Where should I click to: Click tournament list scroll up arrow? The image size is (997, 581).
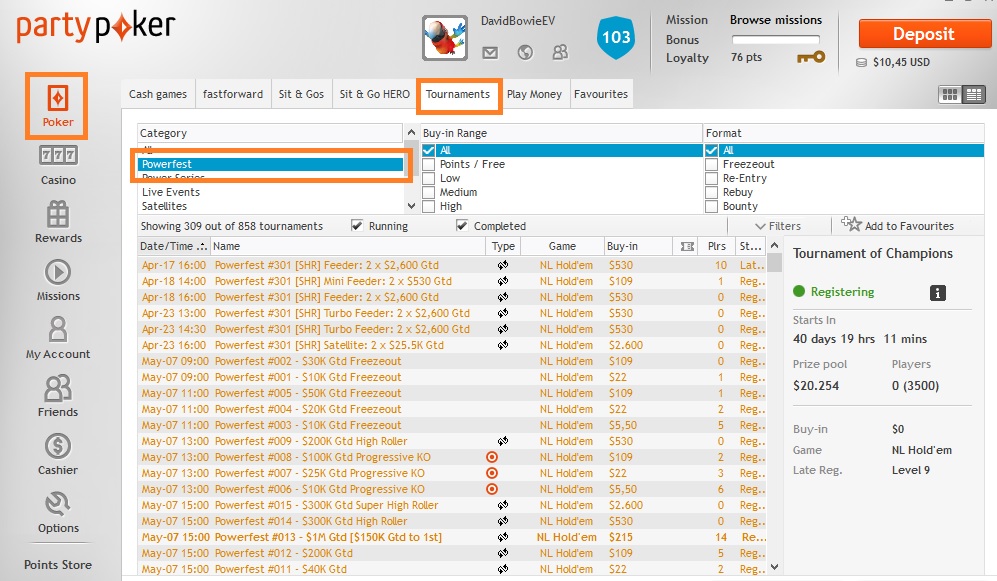point(774,245)
